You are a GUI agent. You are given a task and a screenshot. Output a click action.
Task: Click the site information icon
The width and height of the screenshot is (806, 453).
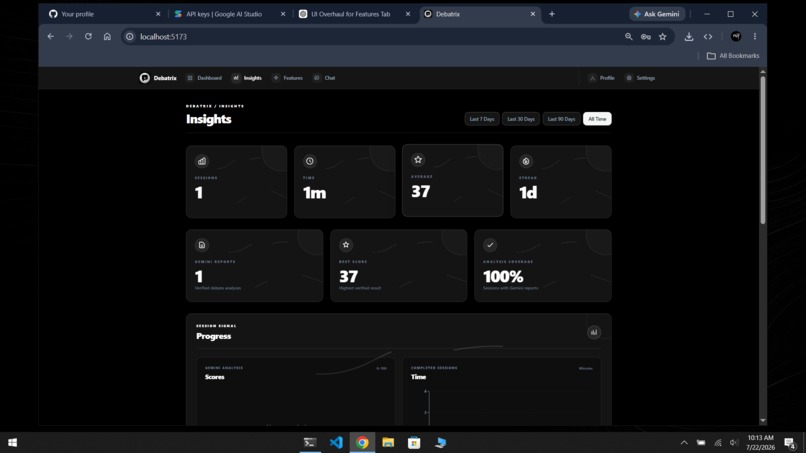pos(130,37)
